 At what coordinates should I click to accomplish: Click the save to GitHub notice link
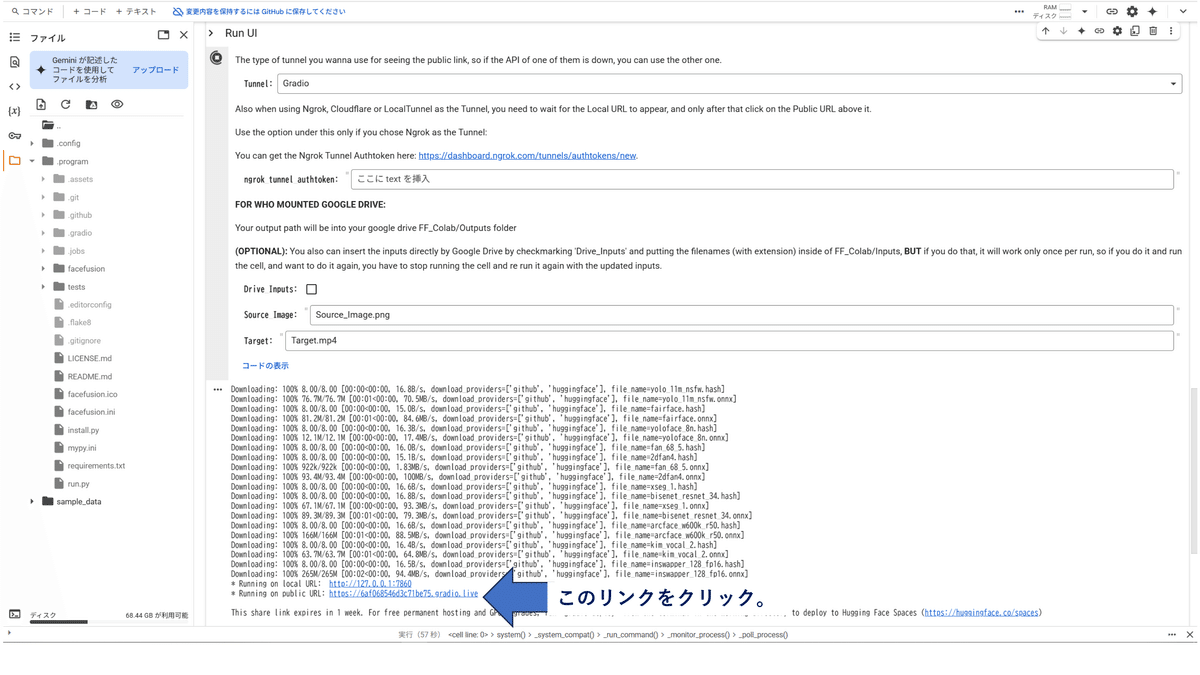(259, 12)
